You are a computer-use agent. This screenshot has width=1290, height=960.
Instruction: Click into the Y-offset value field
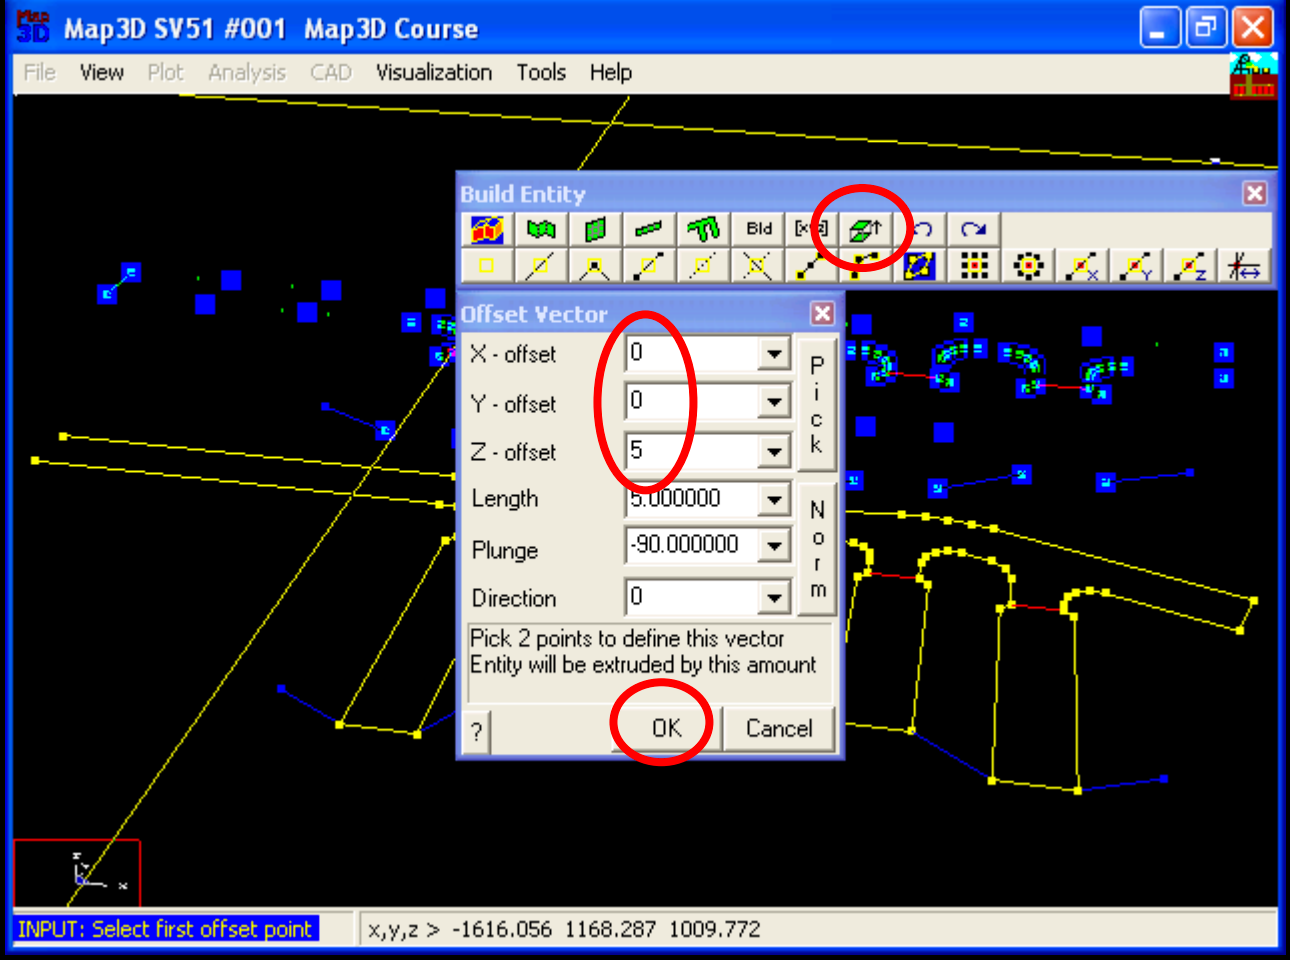click(692, 402)
